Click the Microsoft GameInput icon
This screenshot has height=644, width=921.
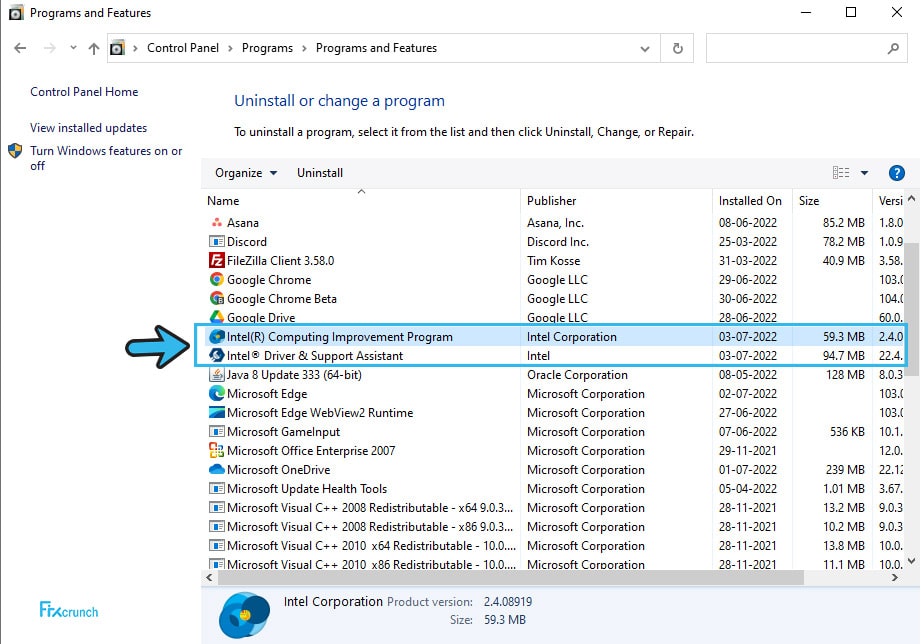217,431
